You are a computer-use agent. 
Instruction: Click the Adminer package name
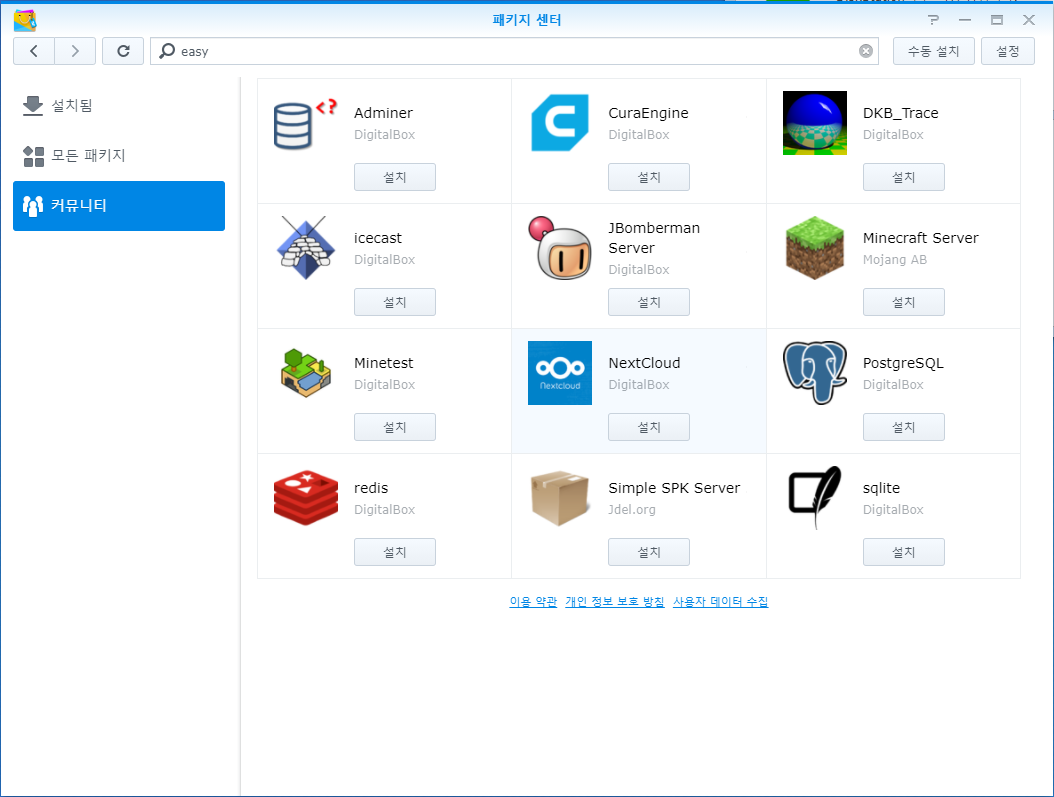383,113
